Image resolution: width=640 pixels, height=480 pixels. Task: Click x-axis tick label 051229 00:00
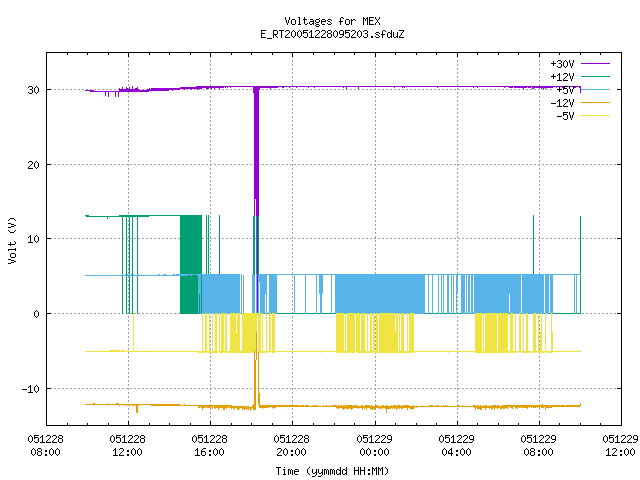(x=374, y=446)
